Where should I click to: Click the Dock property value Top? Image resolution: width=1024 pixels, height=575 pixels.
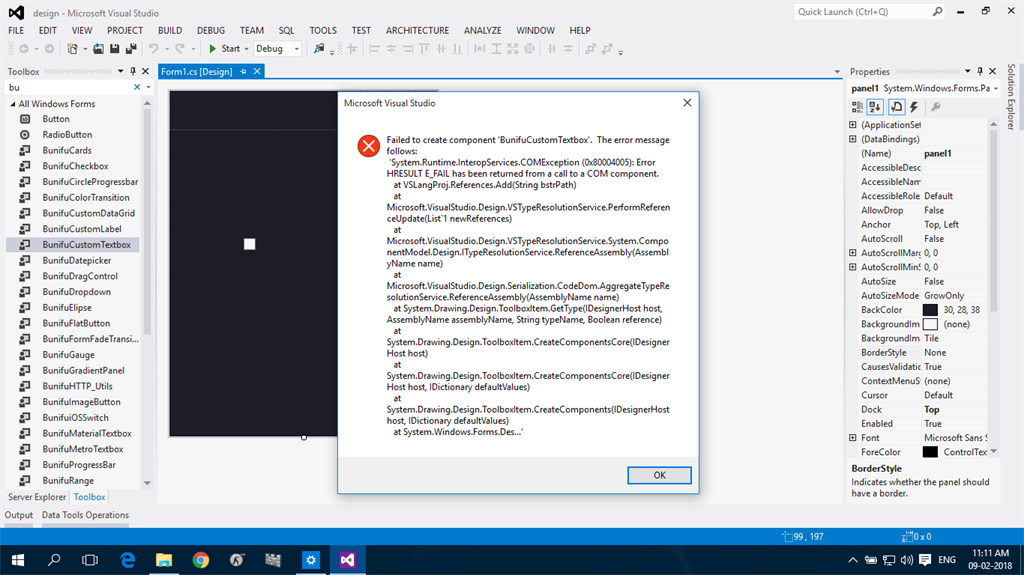click(x=931, y=410)
